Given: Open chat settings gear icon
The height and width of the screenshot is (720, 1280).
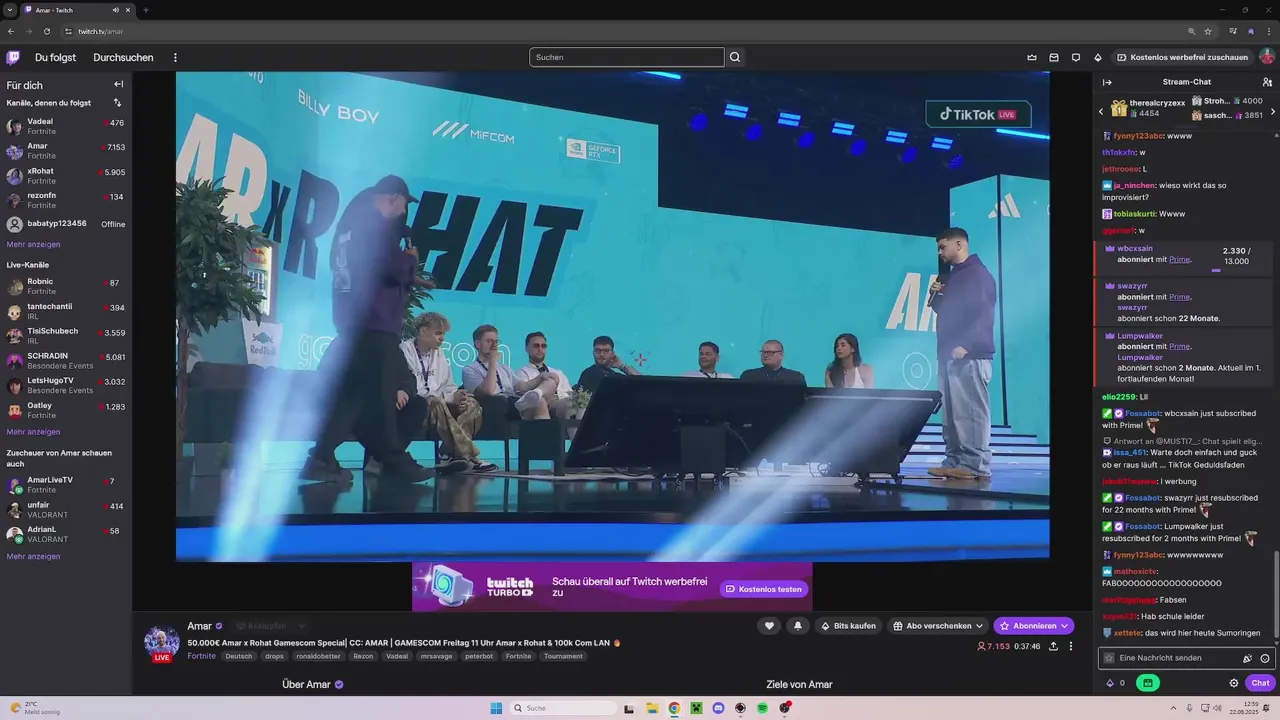Looking at the screenshot, I should coord(1234,683).
